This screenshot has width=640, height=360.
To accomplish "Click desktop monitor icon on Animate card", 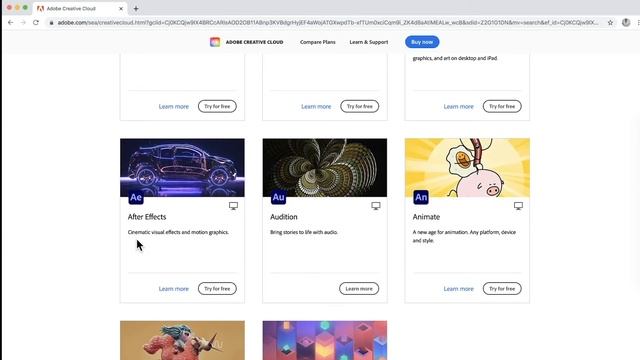I will (518, 206).
